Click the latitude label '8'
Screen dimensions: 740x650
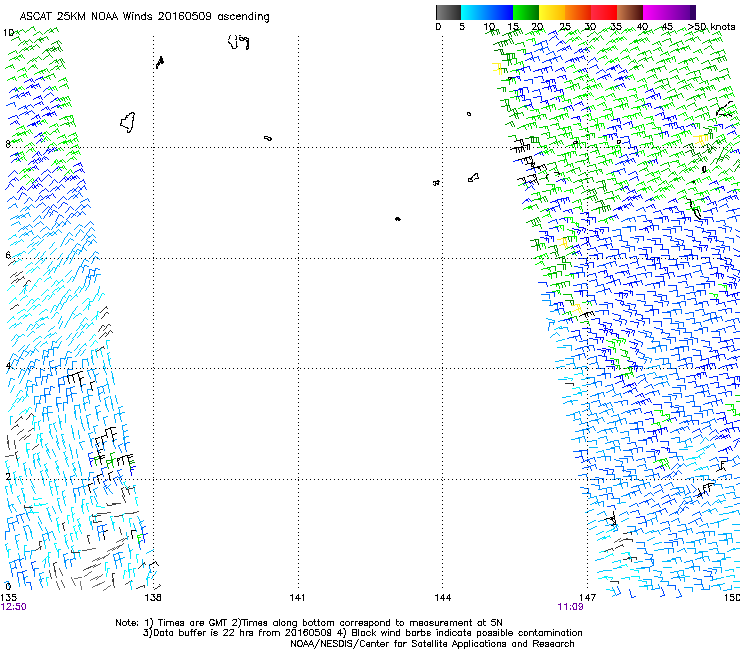pyautogui.click(x=8, y=144)
